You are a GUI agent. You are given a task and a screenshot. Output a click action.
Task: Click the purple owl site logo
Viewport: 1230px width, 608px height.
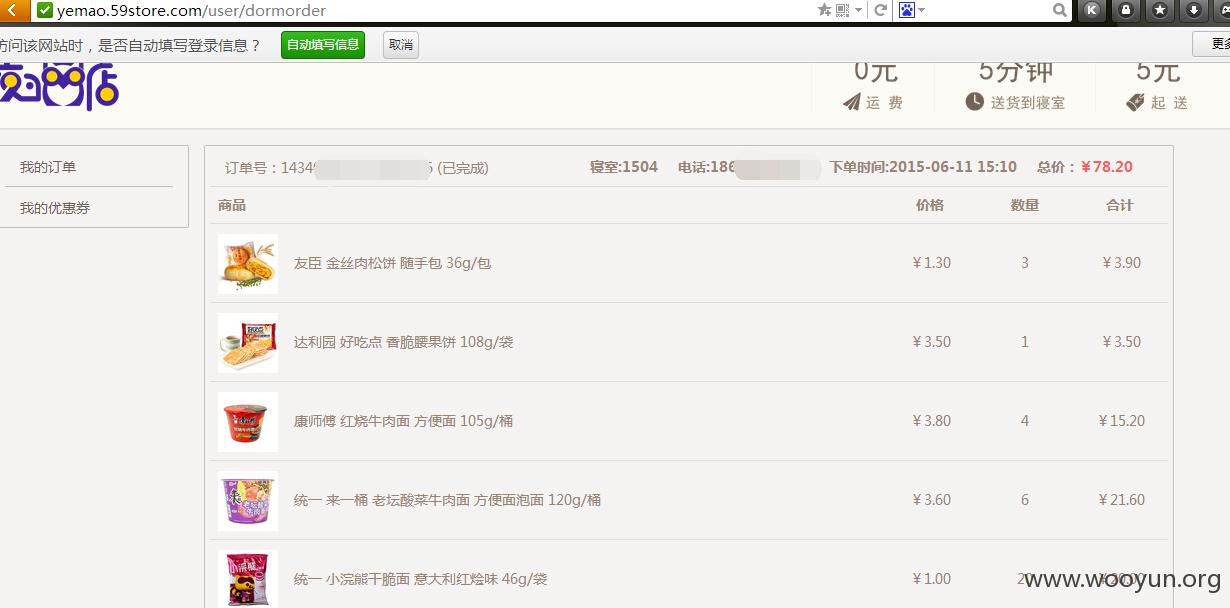59,86
